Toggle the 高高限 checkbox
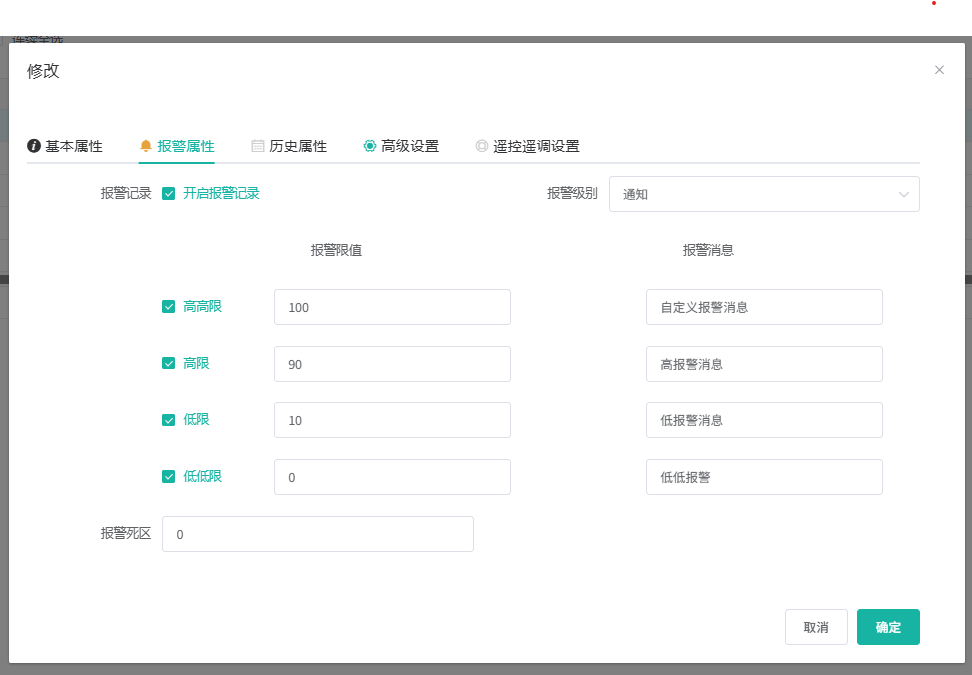 pos(169,307)
